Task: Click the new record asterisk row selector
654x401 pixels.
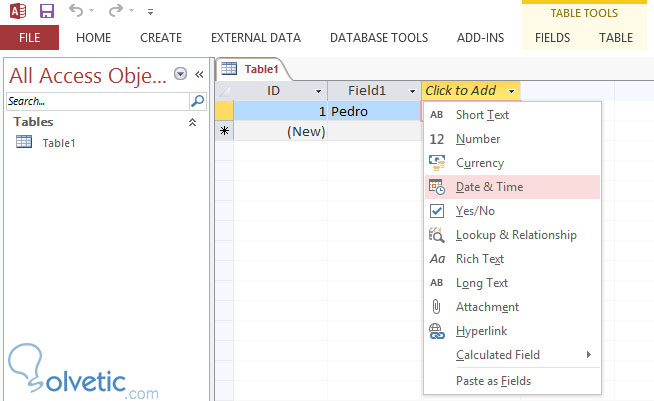Action: coord(224,131)
